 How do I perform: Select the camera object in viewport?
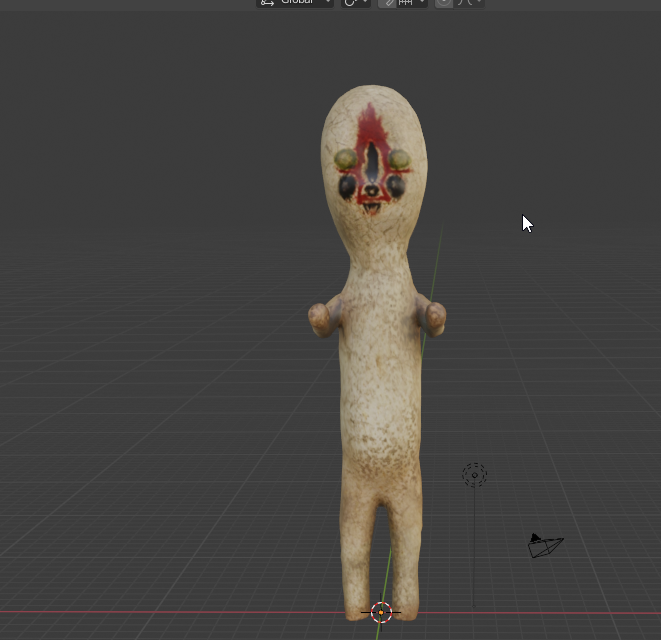[545, 546]
